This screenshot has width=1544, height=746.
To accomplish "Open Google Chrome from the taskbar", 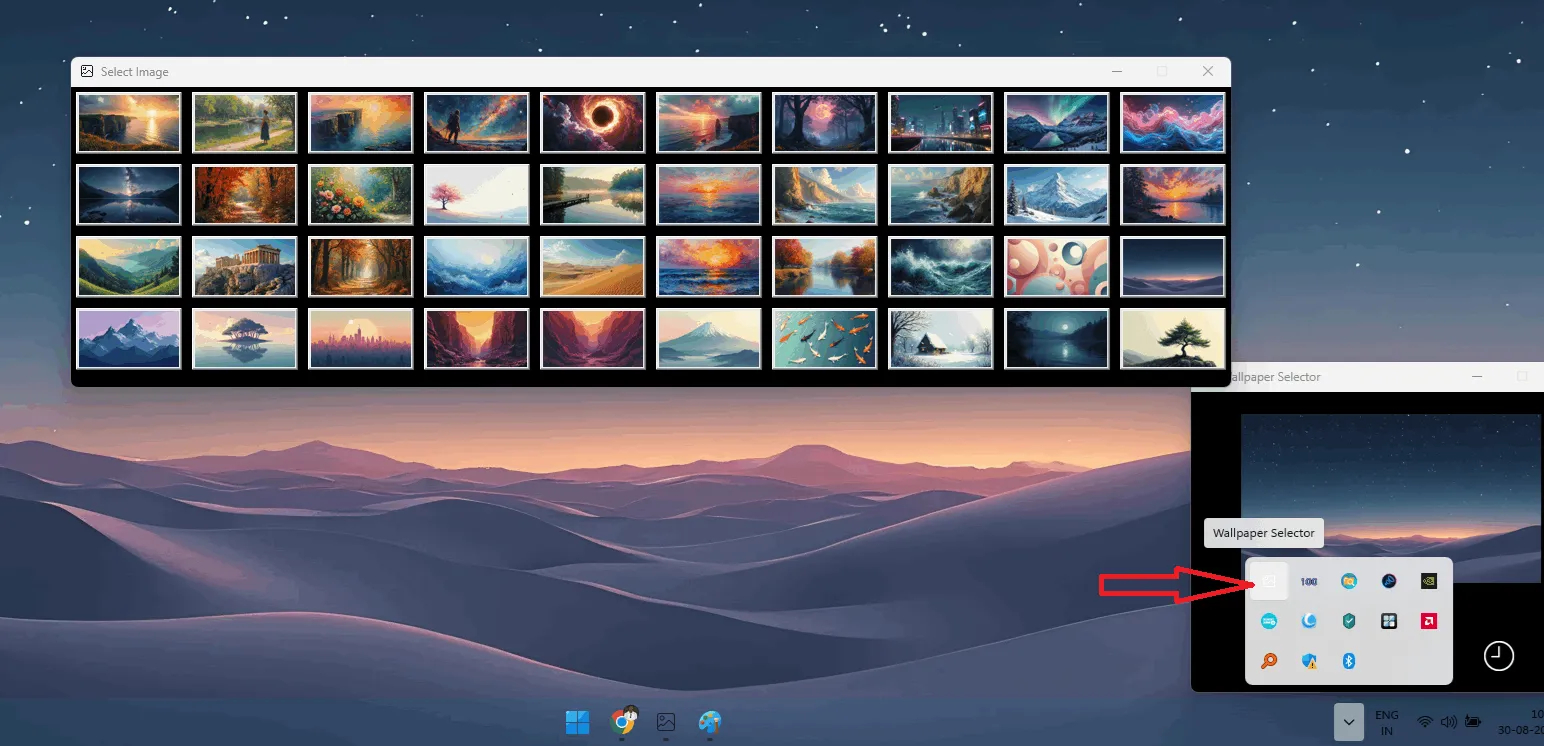I will (624, 722).
